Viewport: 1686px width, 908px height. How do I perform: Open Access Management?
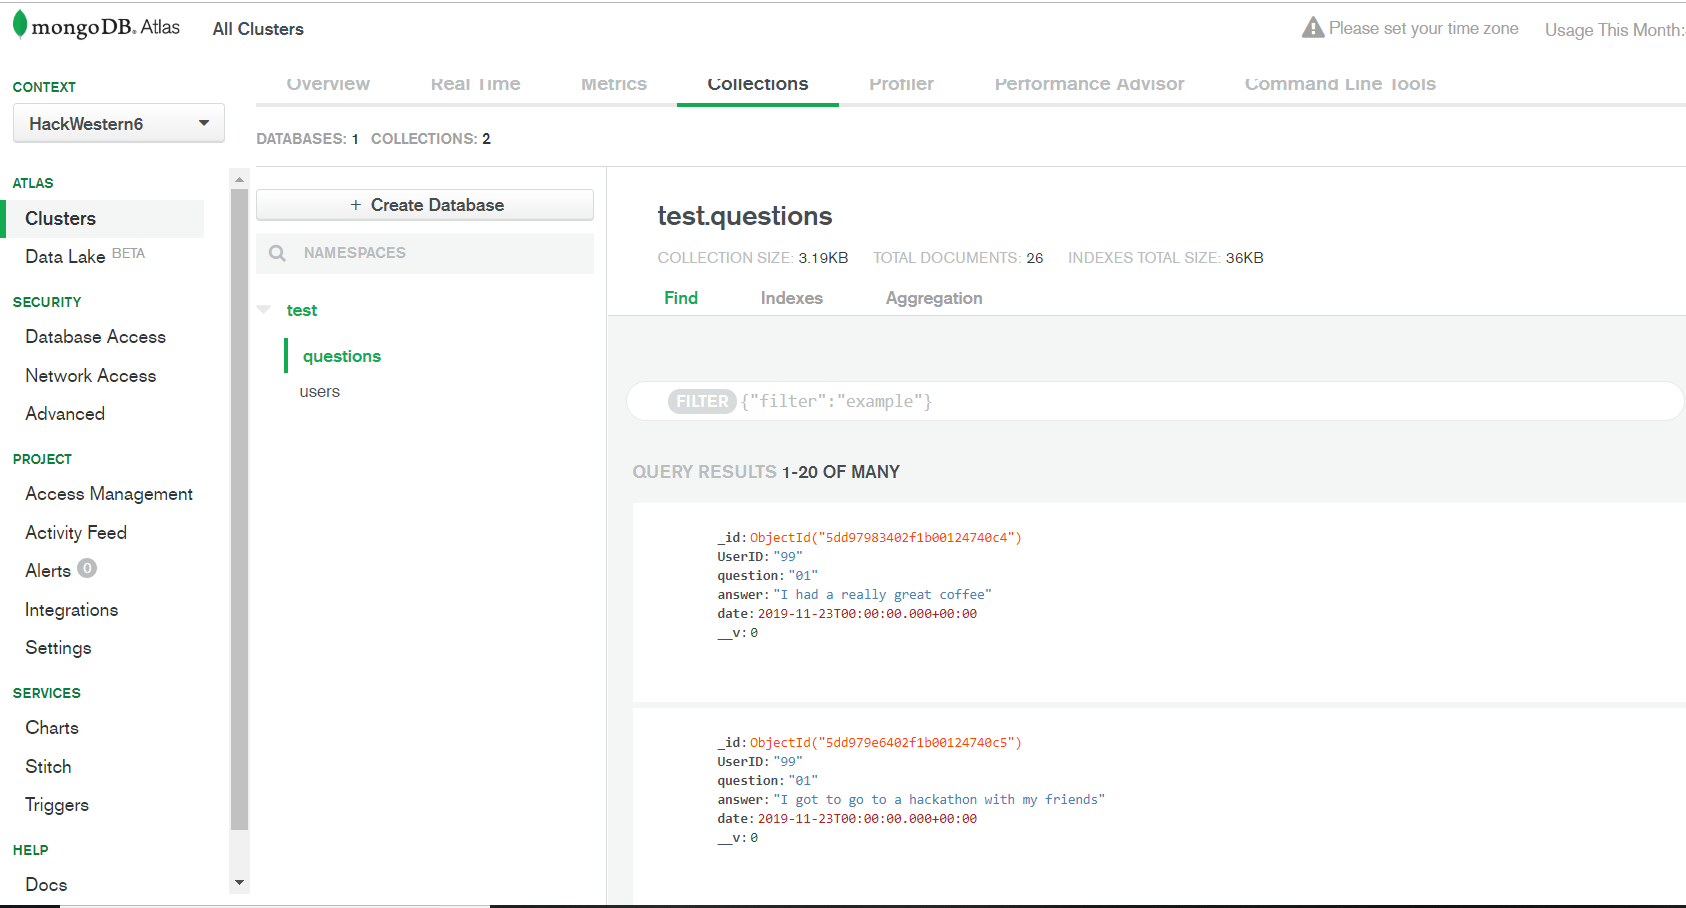pyautogui.click(x=109, y=494)
